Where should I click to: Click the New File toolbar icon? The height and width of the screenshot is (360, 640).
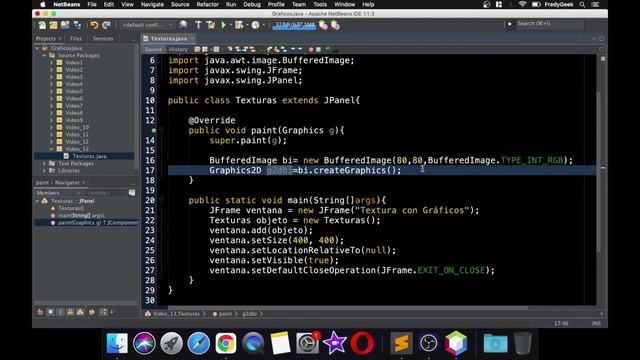[42, 25]
